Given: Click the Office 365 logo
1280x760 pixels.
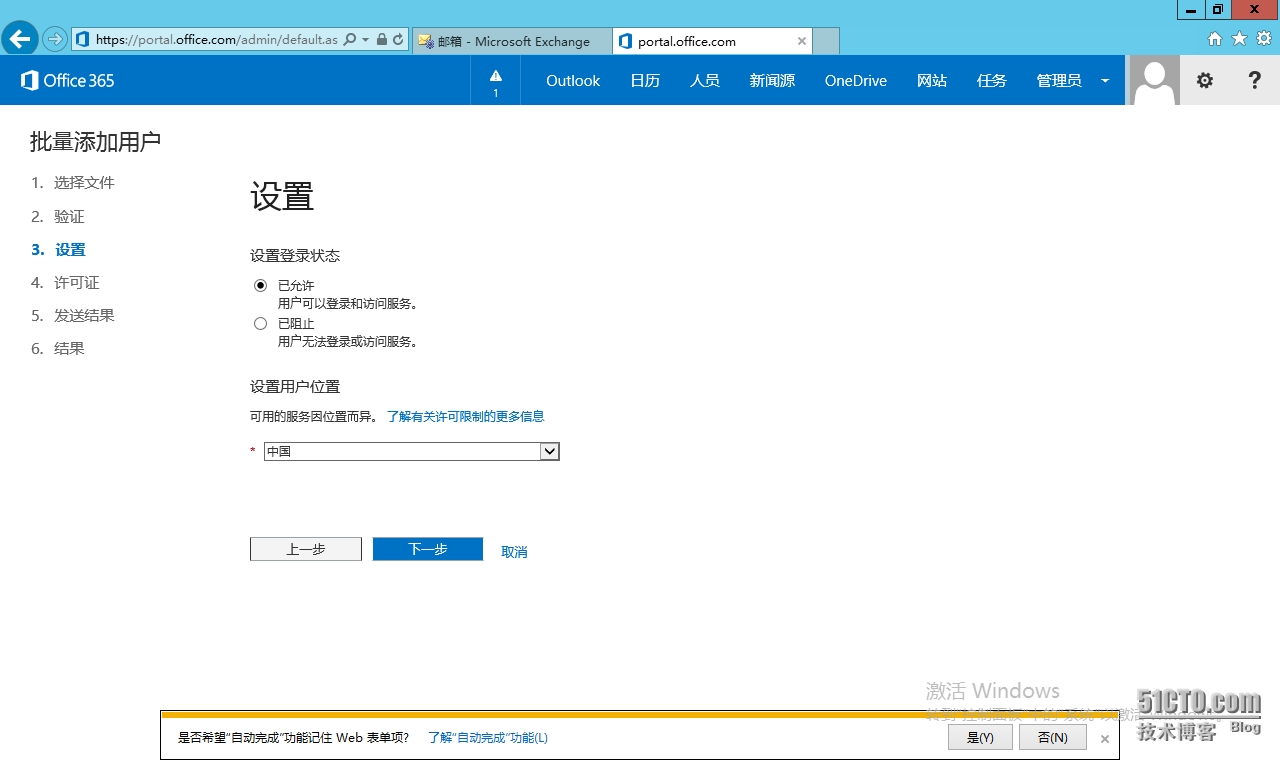Looking at the screenshot, I should pos(66,80).
